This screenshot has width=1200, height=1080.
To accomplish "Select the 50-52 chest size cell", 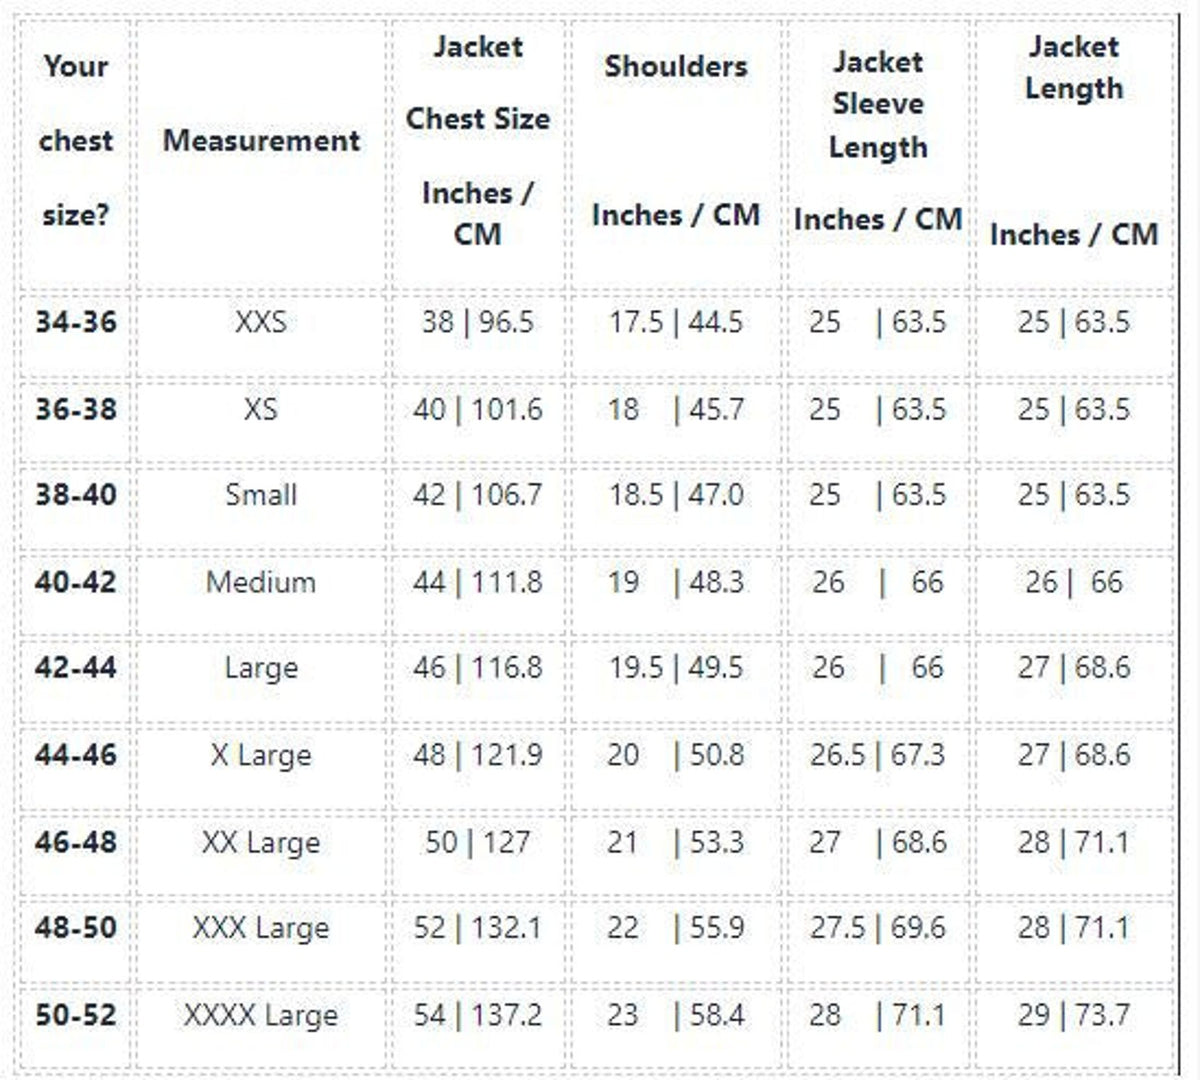I will tap(76, 1015).
